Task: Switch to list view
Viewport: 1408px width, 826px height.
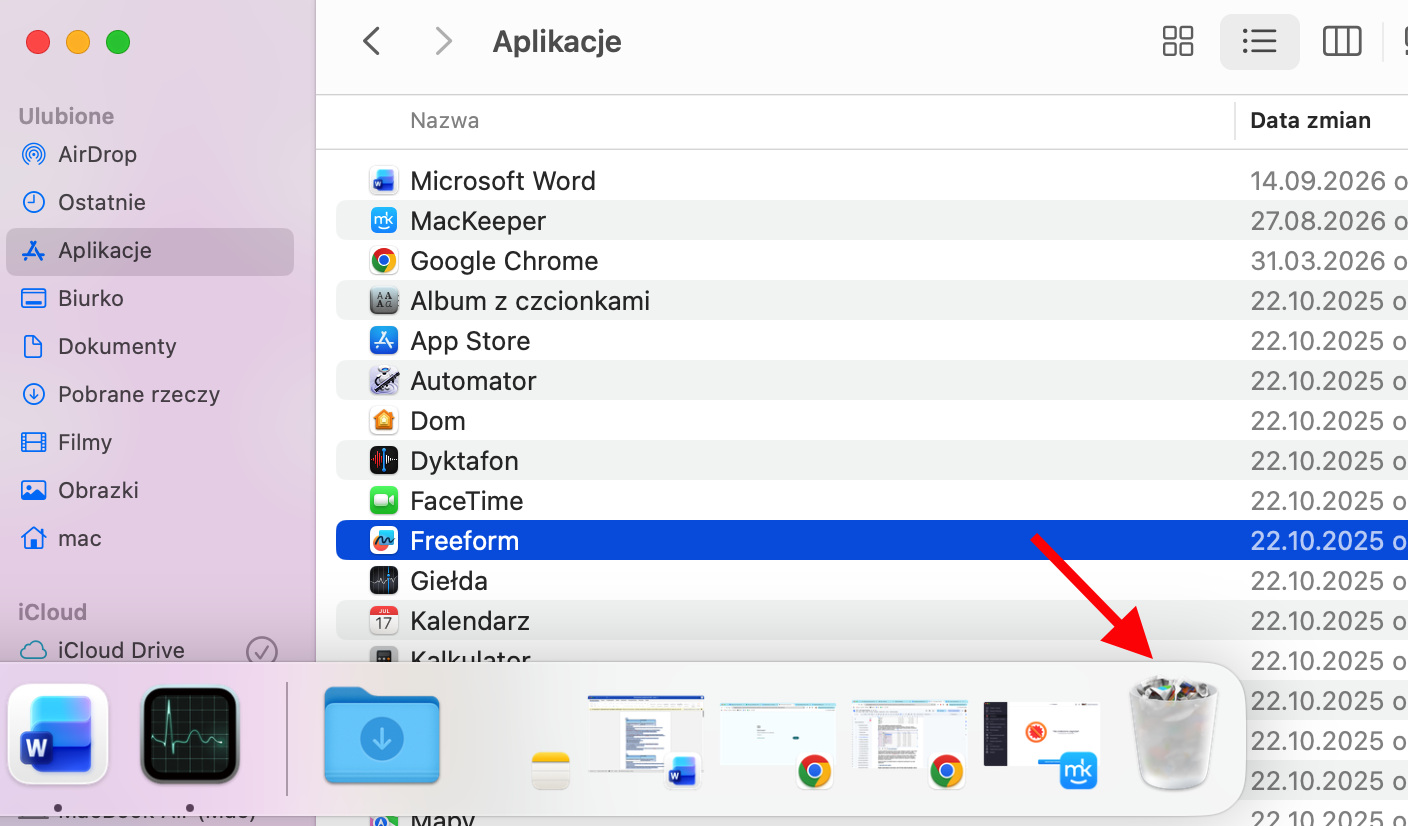Action: coord(1259,41)
